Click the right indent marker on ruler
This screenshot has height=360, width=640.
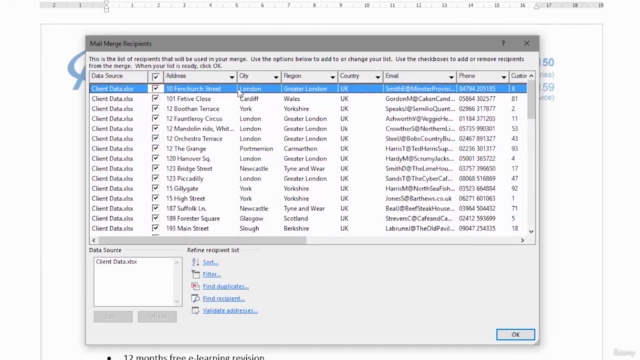tap(536, 7)
